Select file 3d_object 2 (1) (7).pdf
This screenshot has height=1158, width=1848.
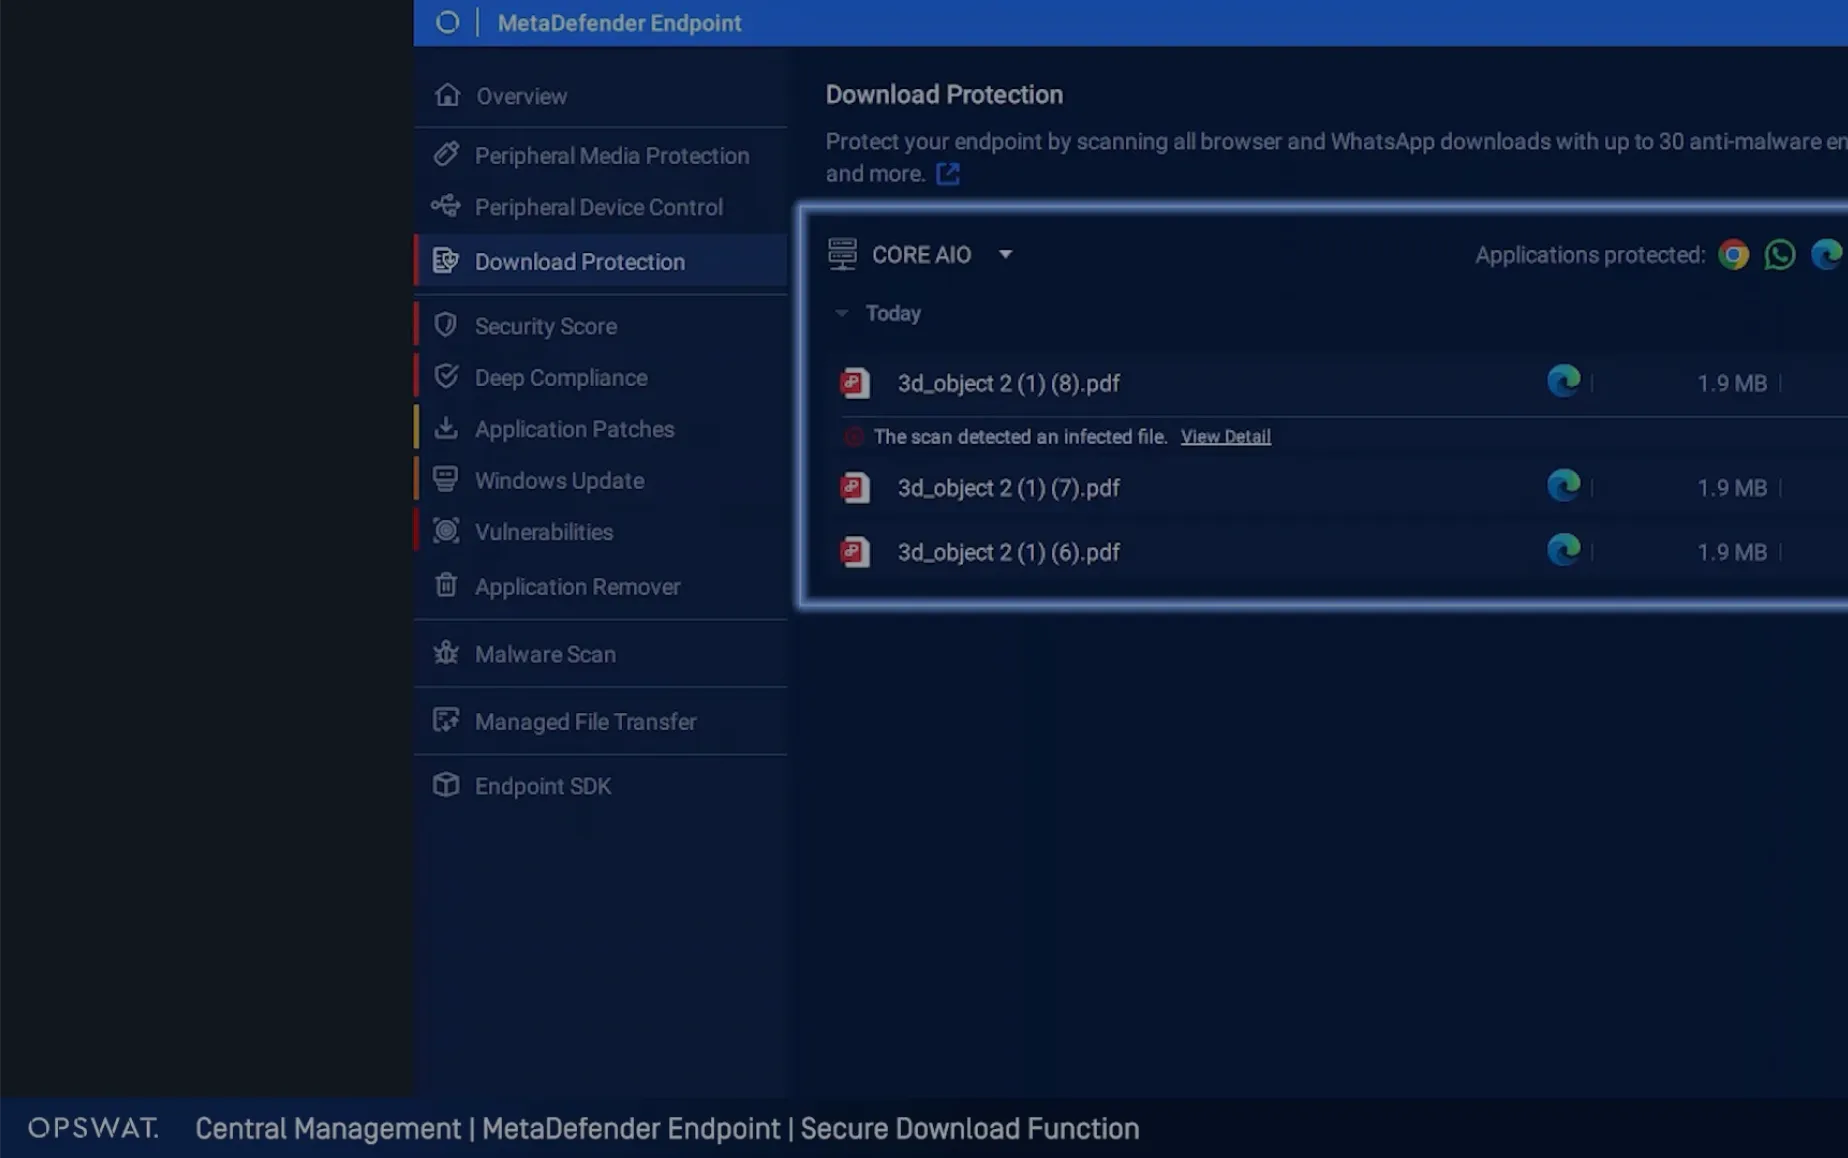[x=1008, y=488]
